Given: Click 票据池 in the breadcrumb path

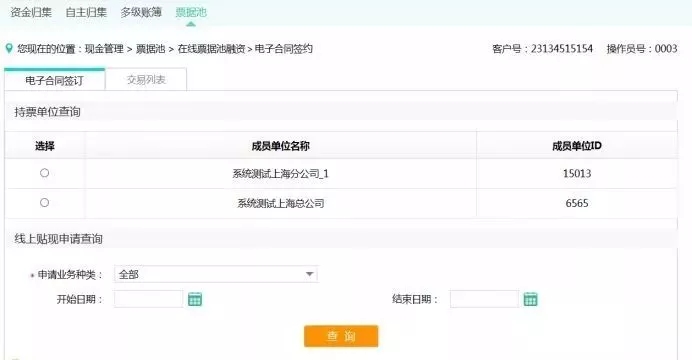Looking at the screenshot, I should tap(150, 49).
